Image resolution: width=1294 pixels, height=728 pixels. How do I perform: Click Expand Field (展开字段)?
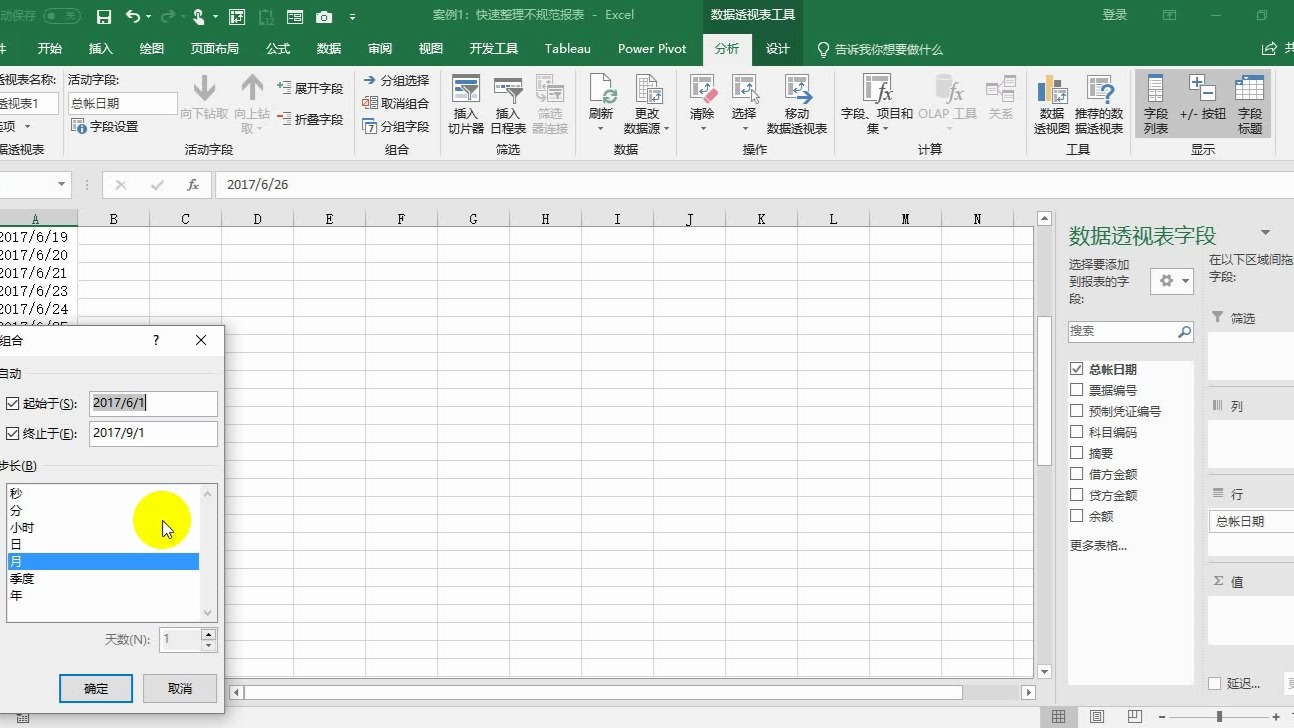tap(310, 88)
